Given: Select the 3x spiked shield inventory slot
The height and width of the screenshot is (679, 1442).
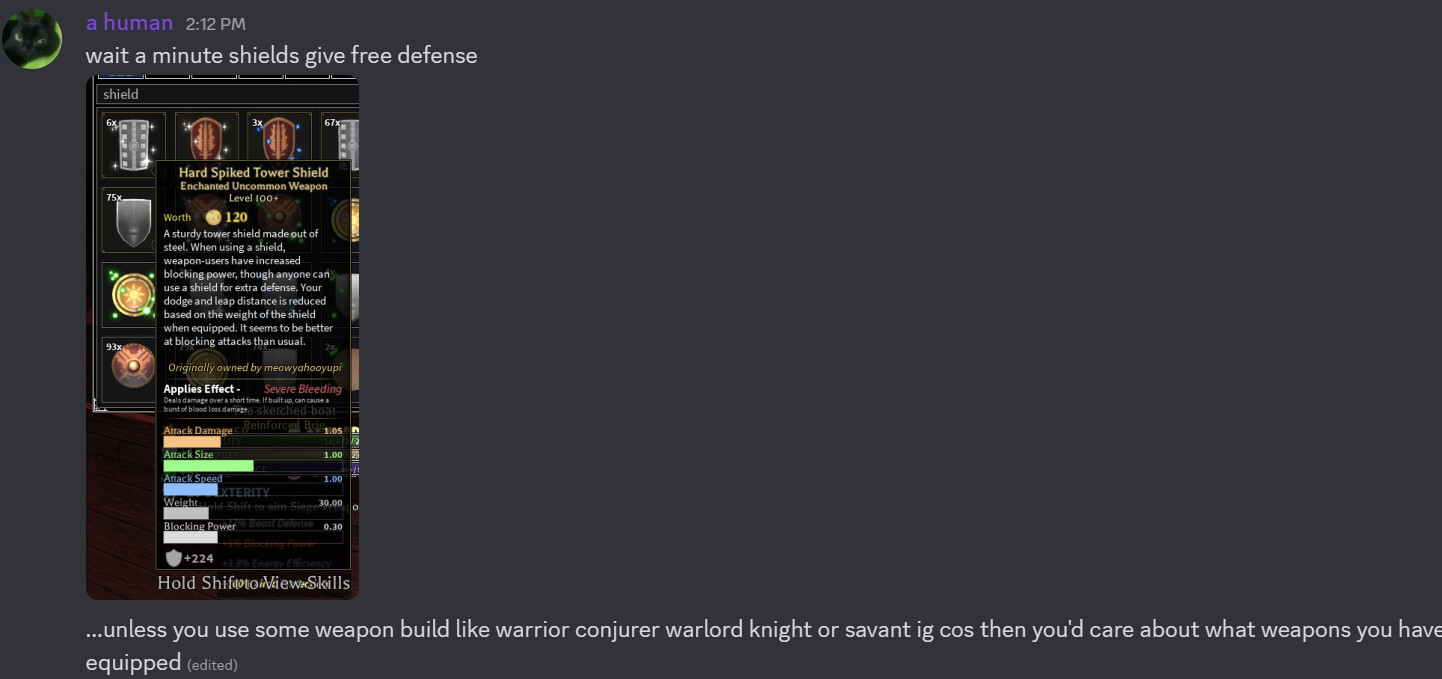Looking at the screenshot, I should (x=278, y=139).
